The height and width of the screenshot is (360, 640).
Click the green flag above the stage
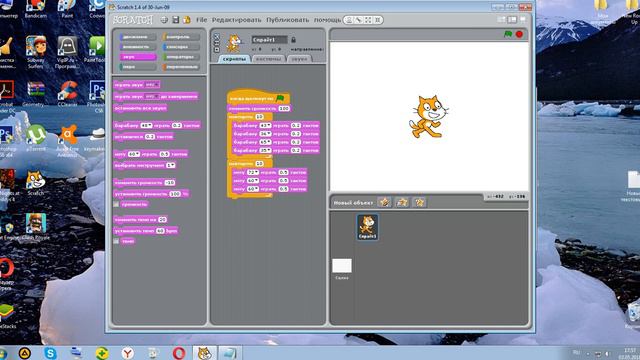tap(508, 34)
